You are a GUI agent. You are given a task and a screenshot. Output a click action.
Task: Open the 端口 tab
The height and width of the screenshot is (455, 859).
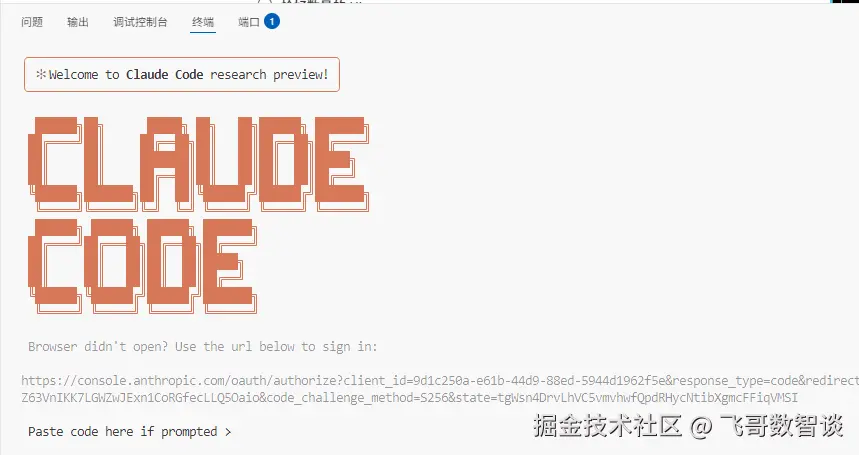point(249,22)
